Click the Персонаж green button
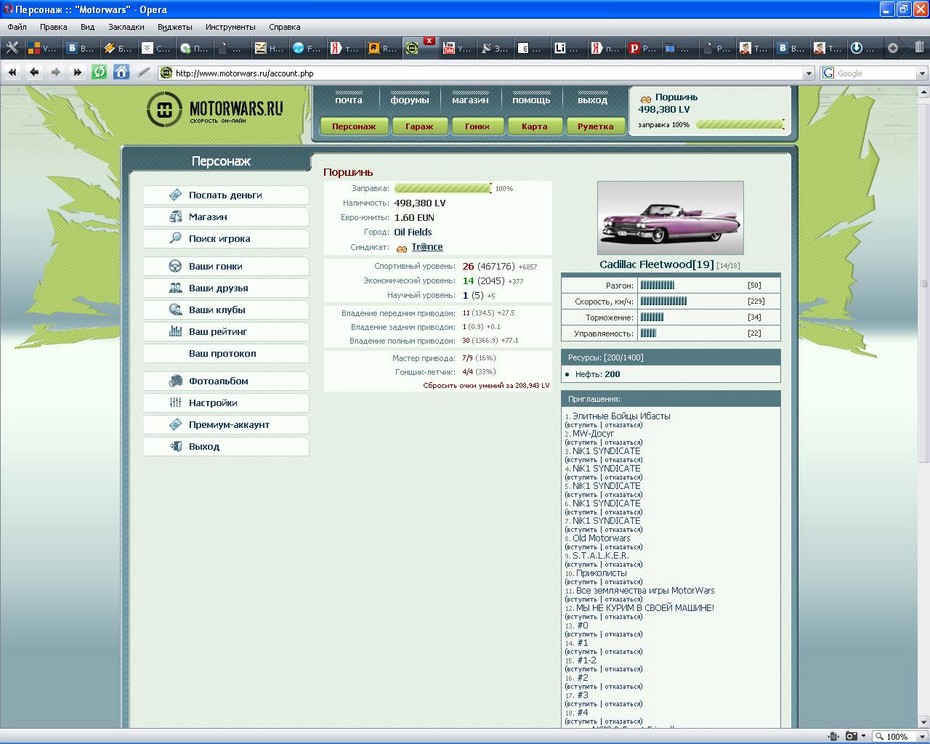 tap(353, 126)
